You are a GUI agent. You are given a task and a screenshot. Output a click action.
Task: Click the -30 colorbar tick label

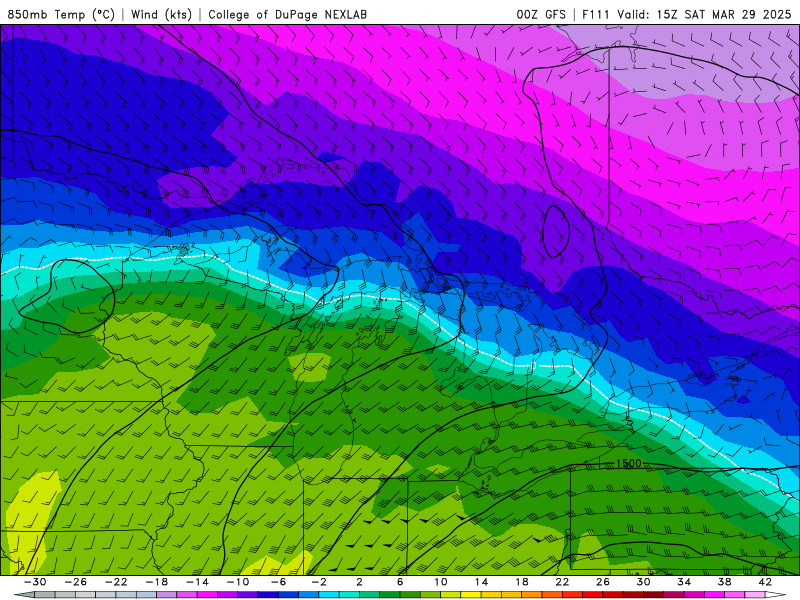click(35, 582)
